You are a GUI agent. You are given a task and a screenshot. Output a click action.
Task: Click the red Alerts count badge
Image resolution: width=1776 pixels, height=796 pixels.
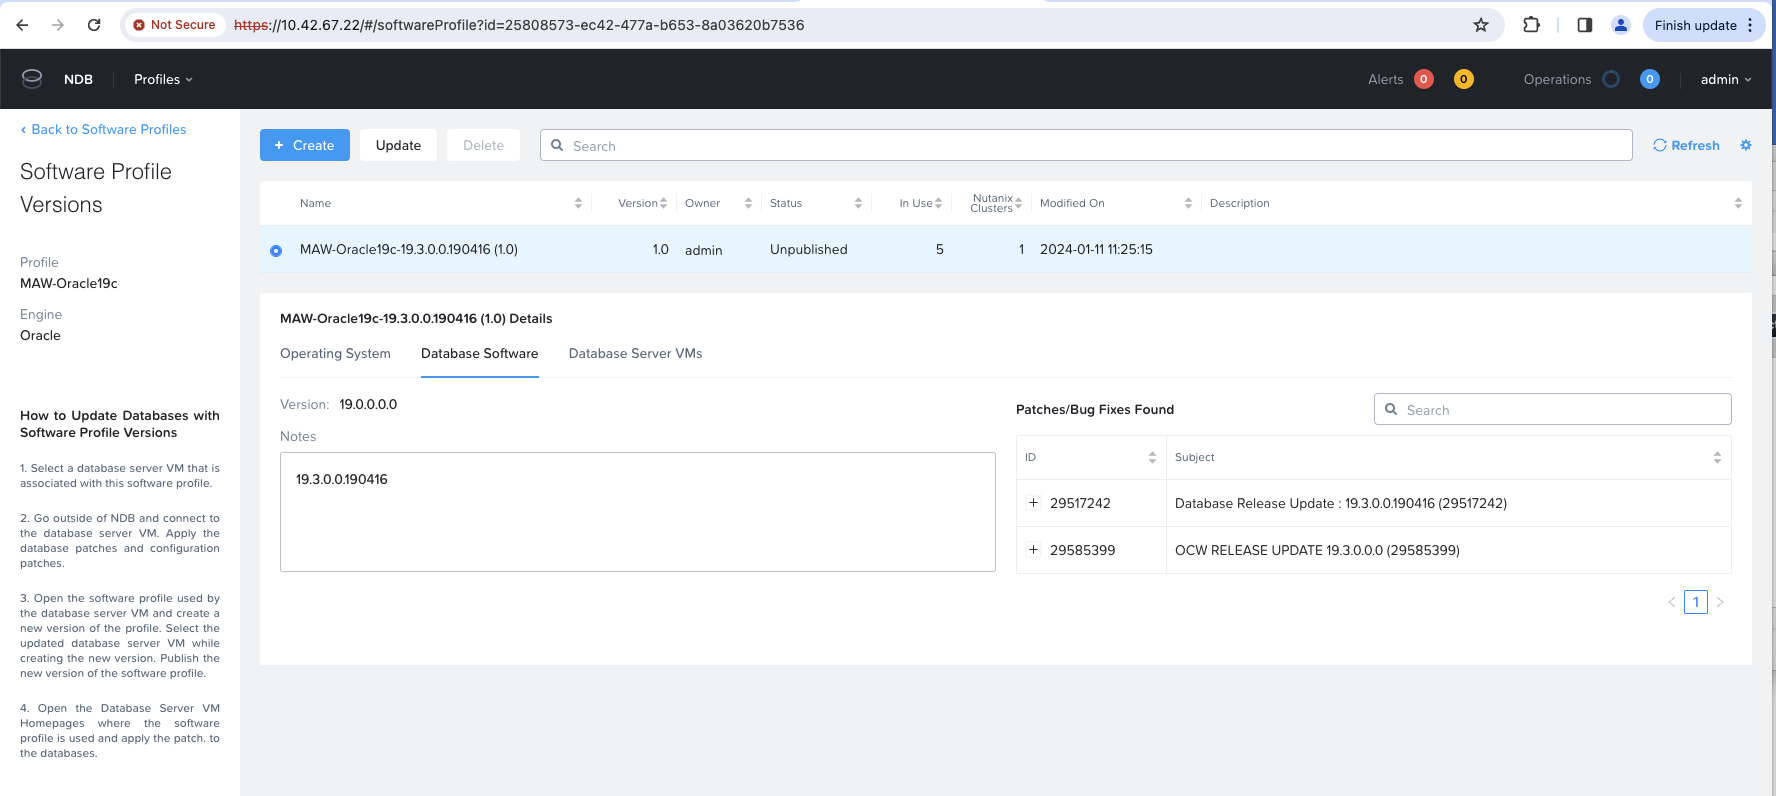coord(1423,79)
